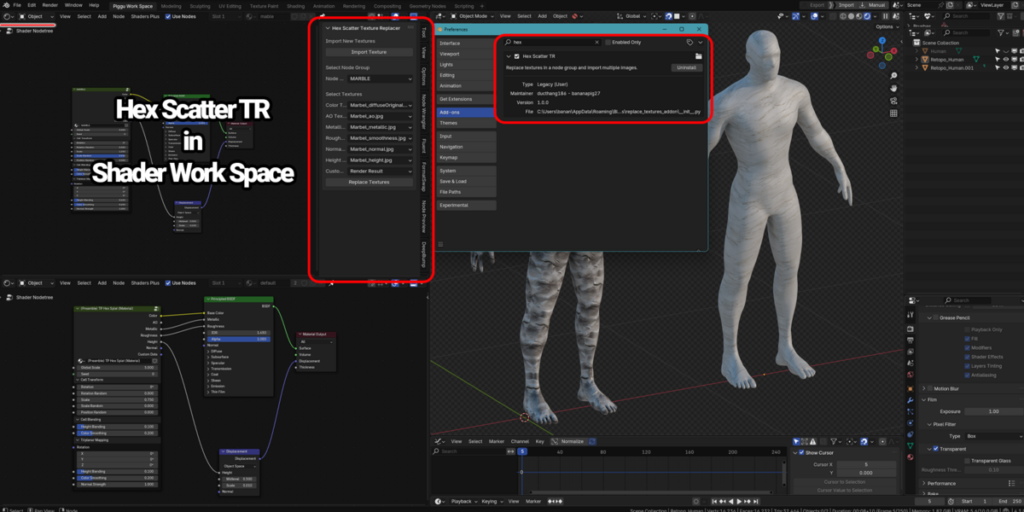This screenshot has height=512, width=1024.
Task: Open the Height Marbel_height.jpg dropdown
Action: (x=380, y=160)
